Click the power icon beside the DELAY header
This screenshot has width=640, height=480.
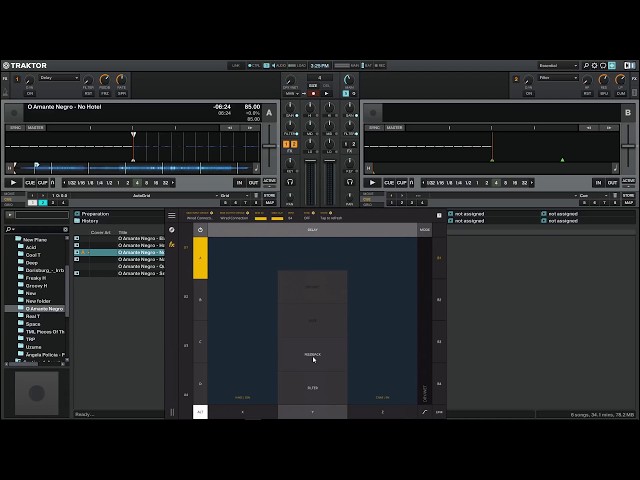click(200, 230)
